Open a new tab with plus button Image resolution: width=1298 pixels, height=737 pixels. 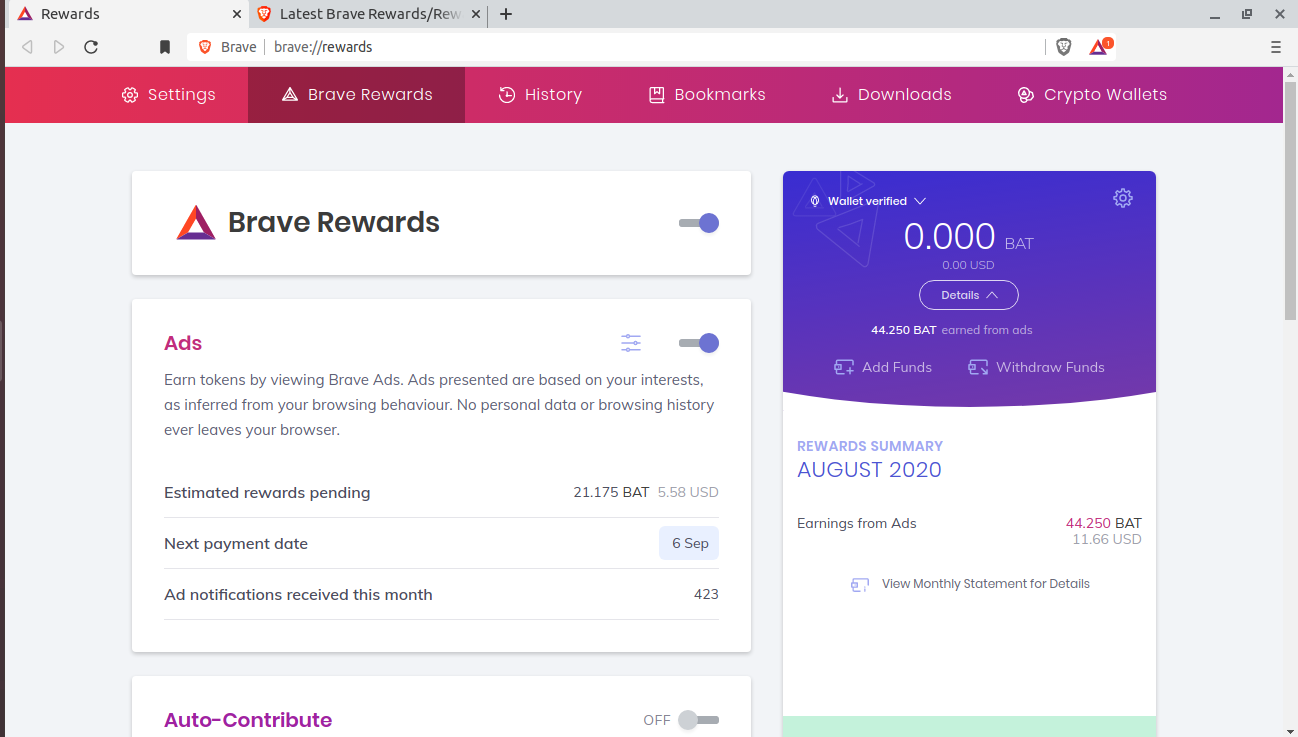pyautogui.click(x=506, y=14)
